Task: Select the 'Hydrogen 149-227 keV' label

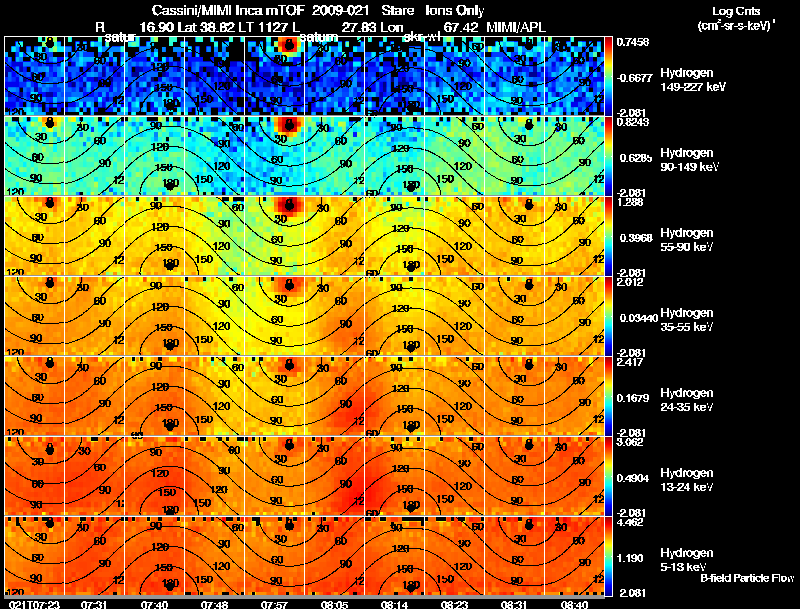Action: pyautogui.click(x=692, y=80)
